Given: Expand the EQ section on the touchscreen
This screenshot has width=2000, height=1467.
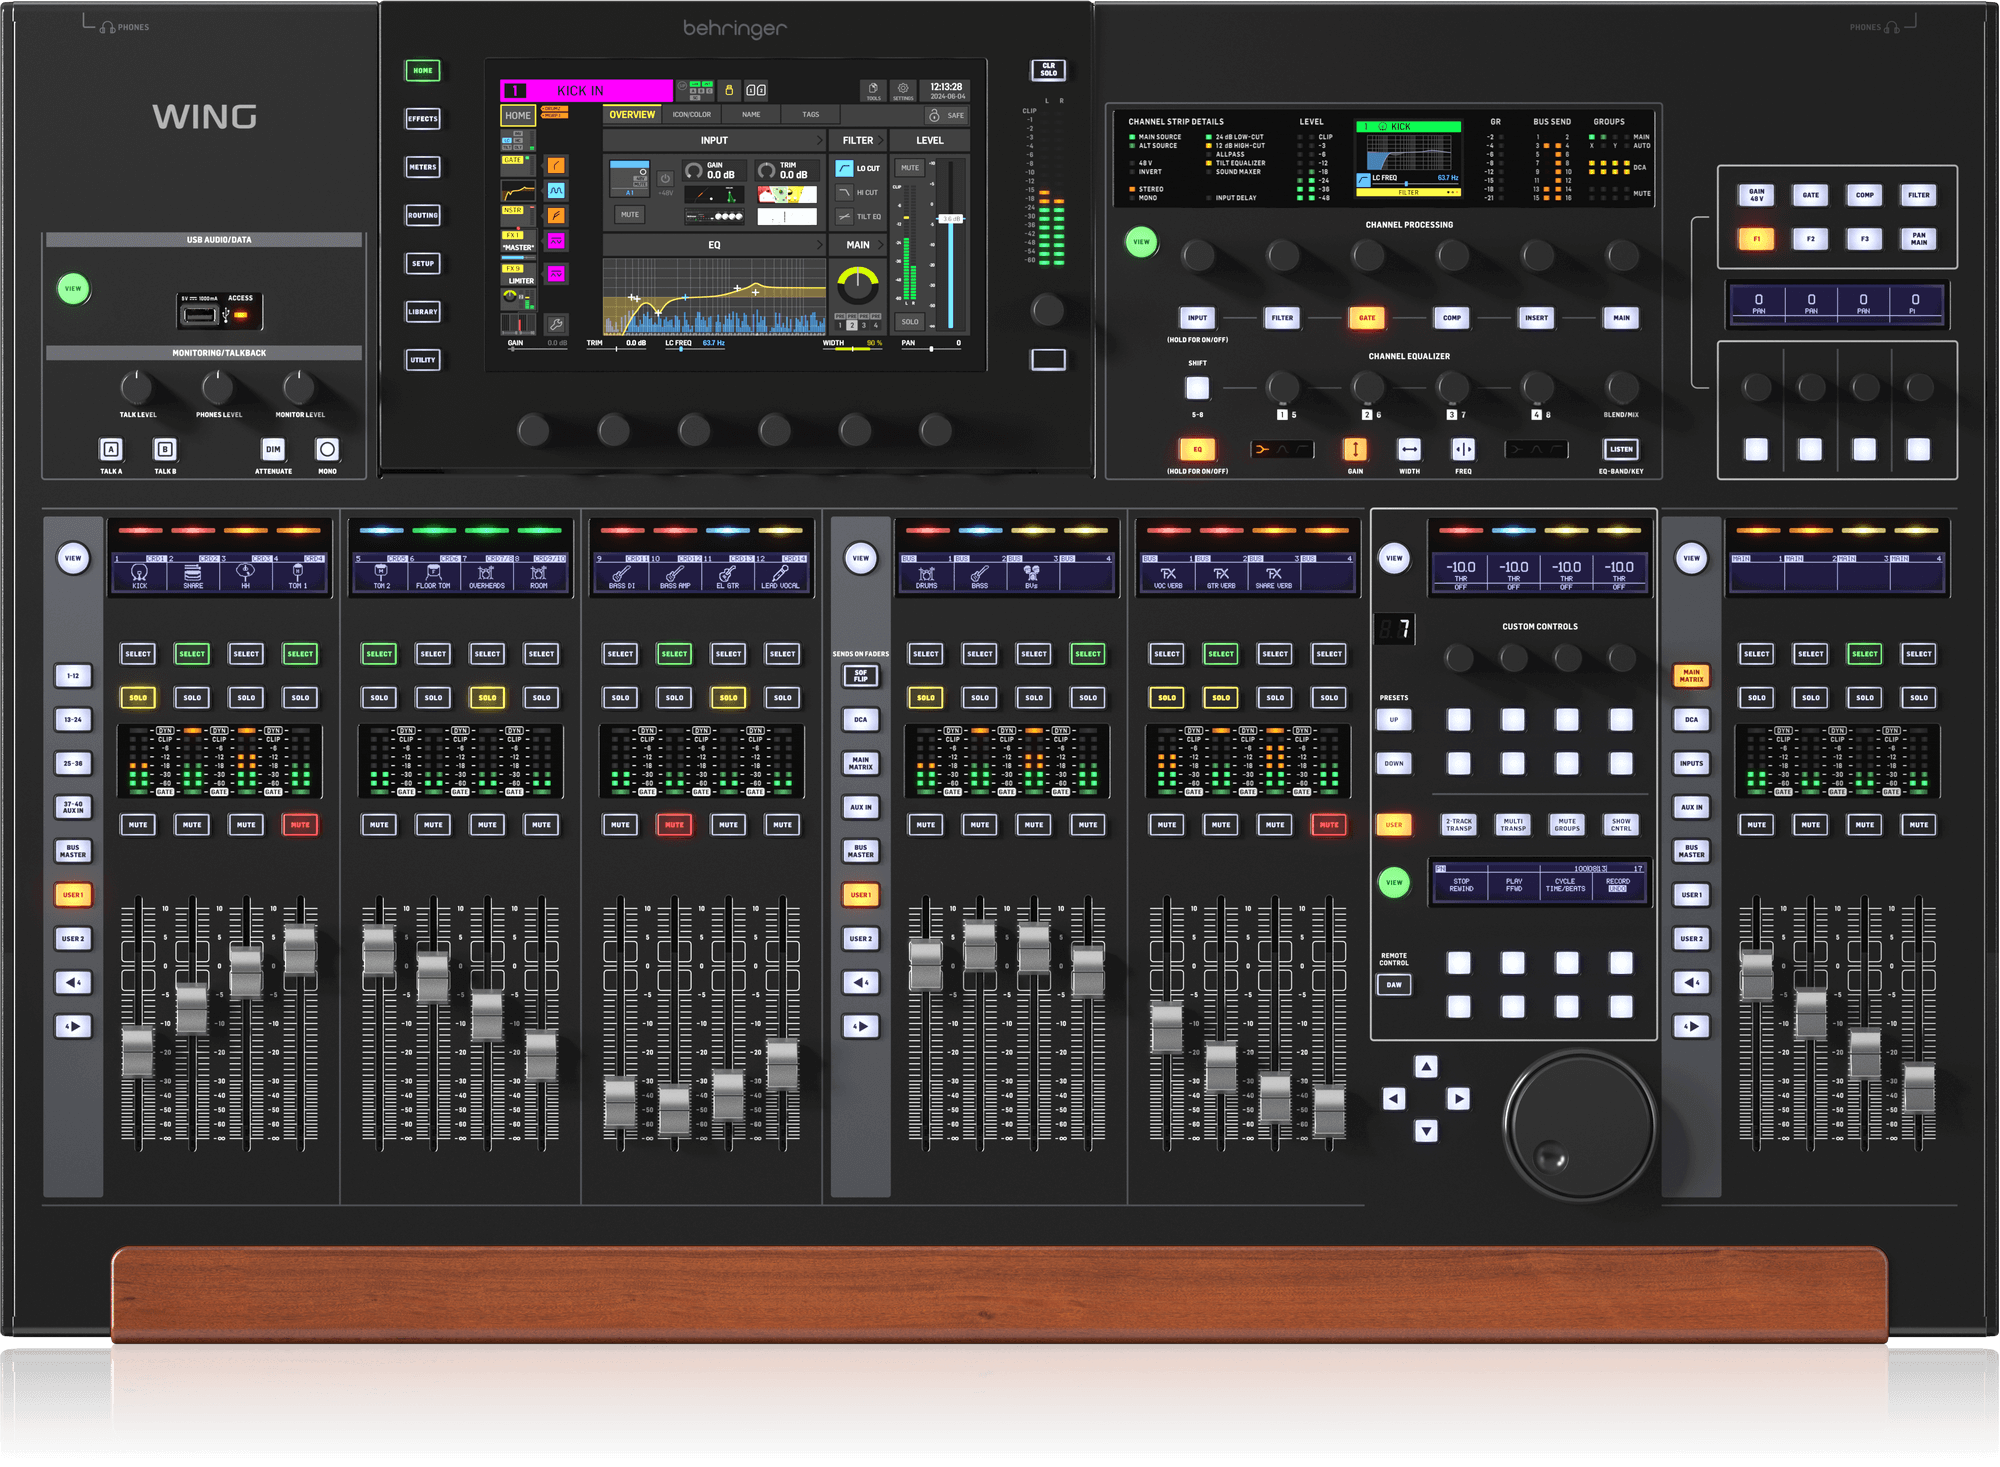Looking at the screenshot, I should (714, 244).
